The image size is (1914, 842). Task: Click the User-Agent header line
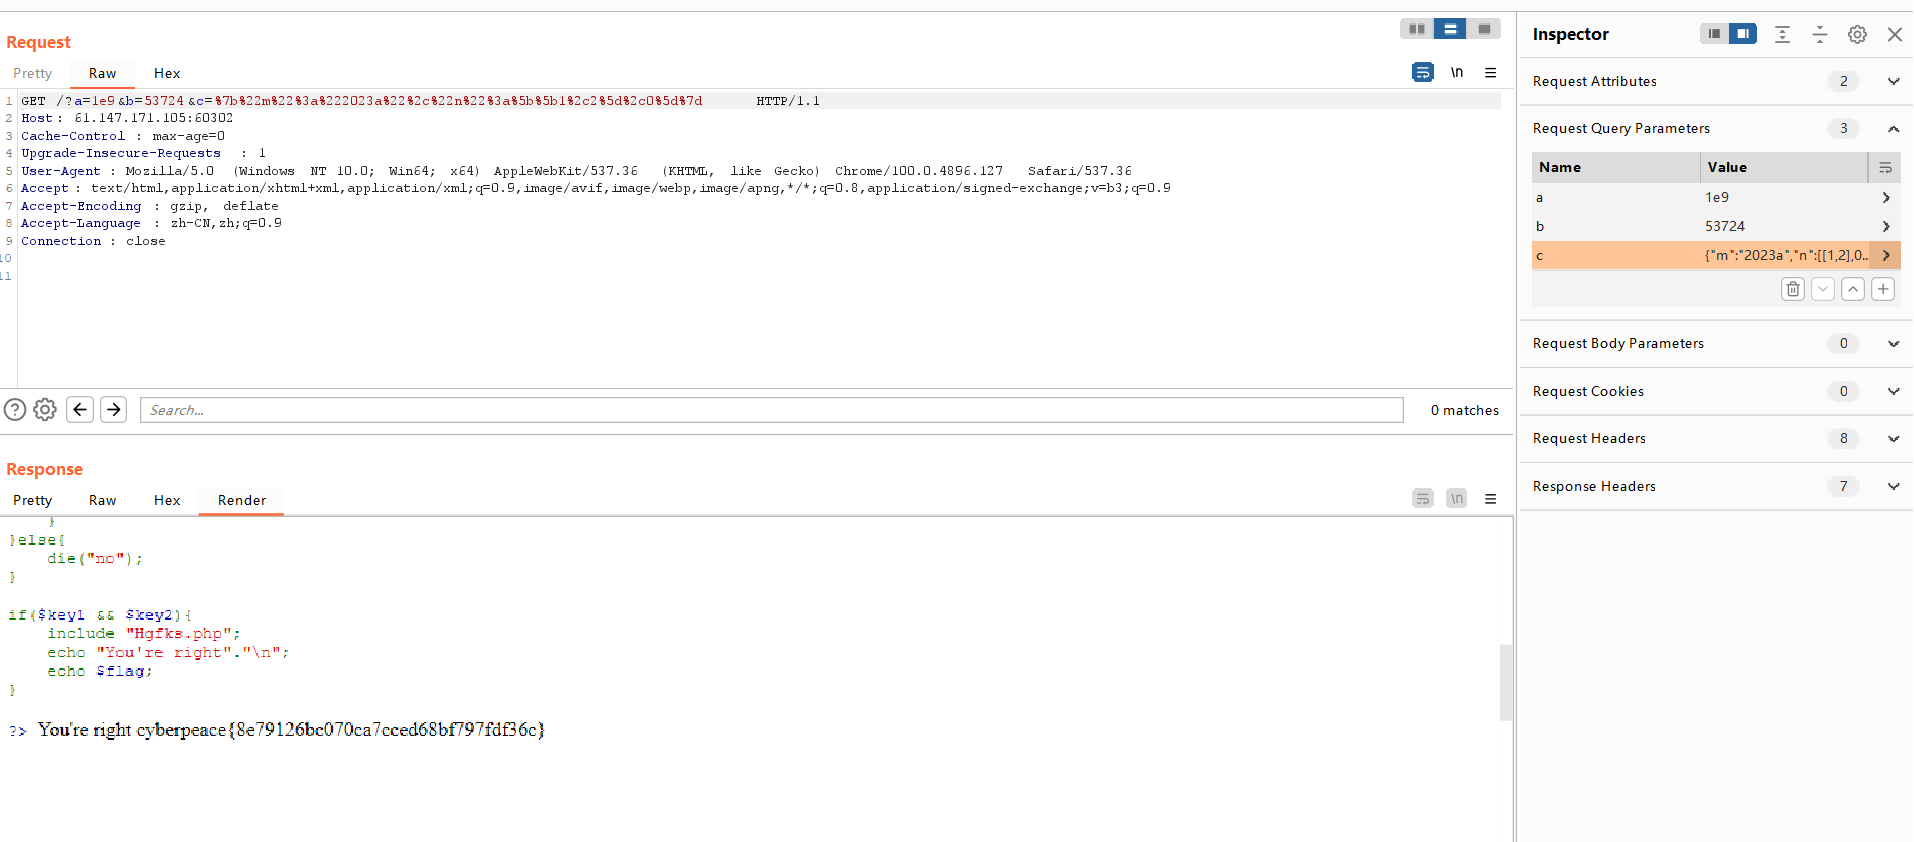point(576,171)
